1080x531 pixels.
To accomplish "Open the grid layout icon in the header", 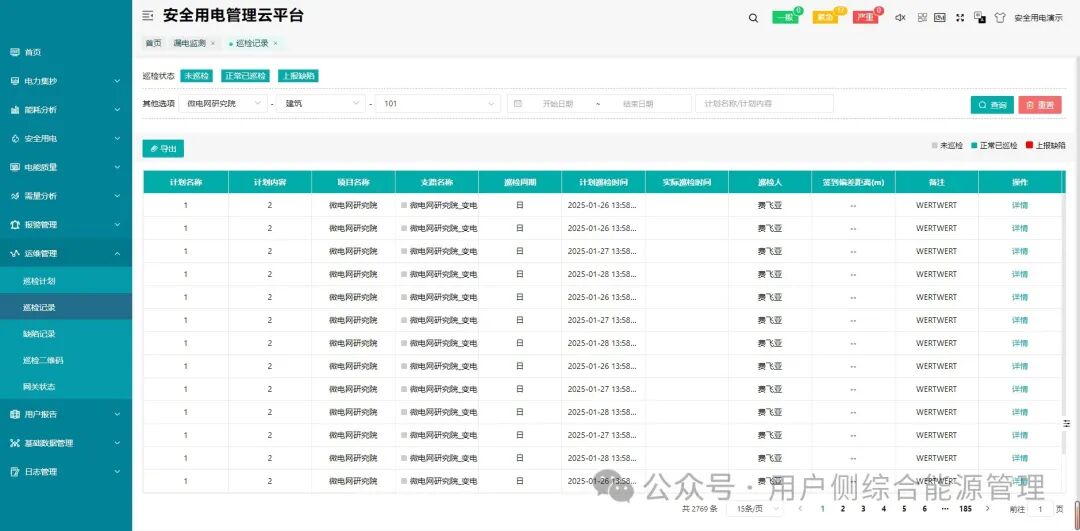I will [x=922, y=18].
